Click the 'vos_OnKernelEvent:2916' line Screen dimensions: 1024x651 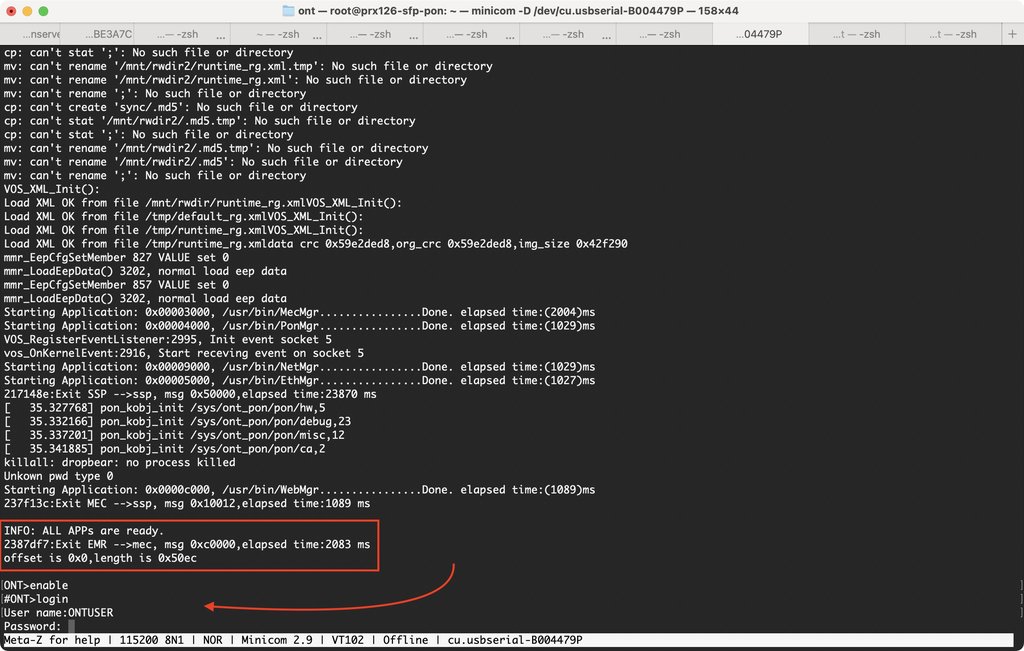[x=184, y=353]
